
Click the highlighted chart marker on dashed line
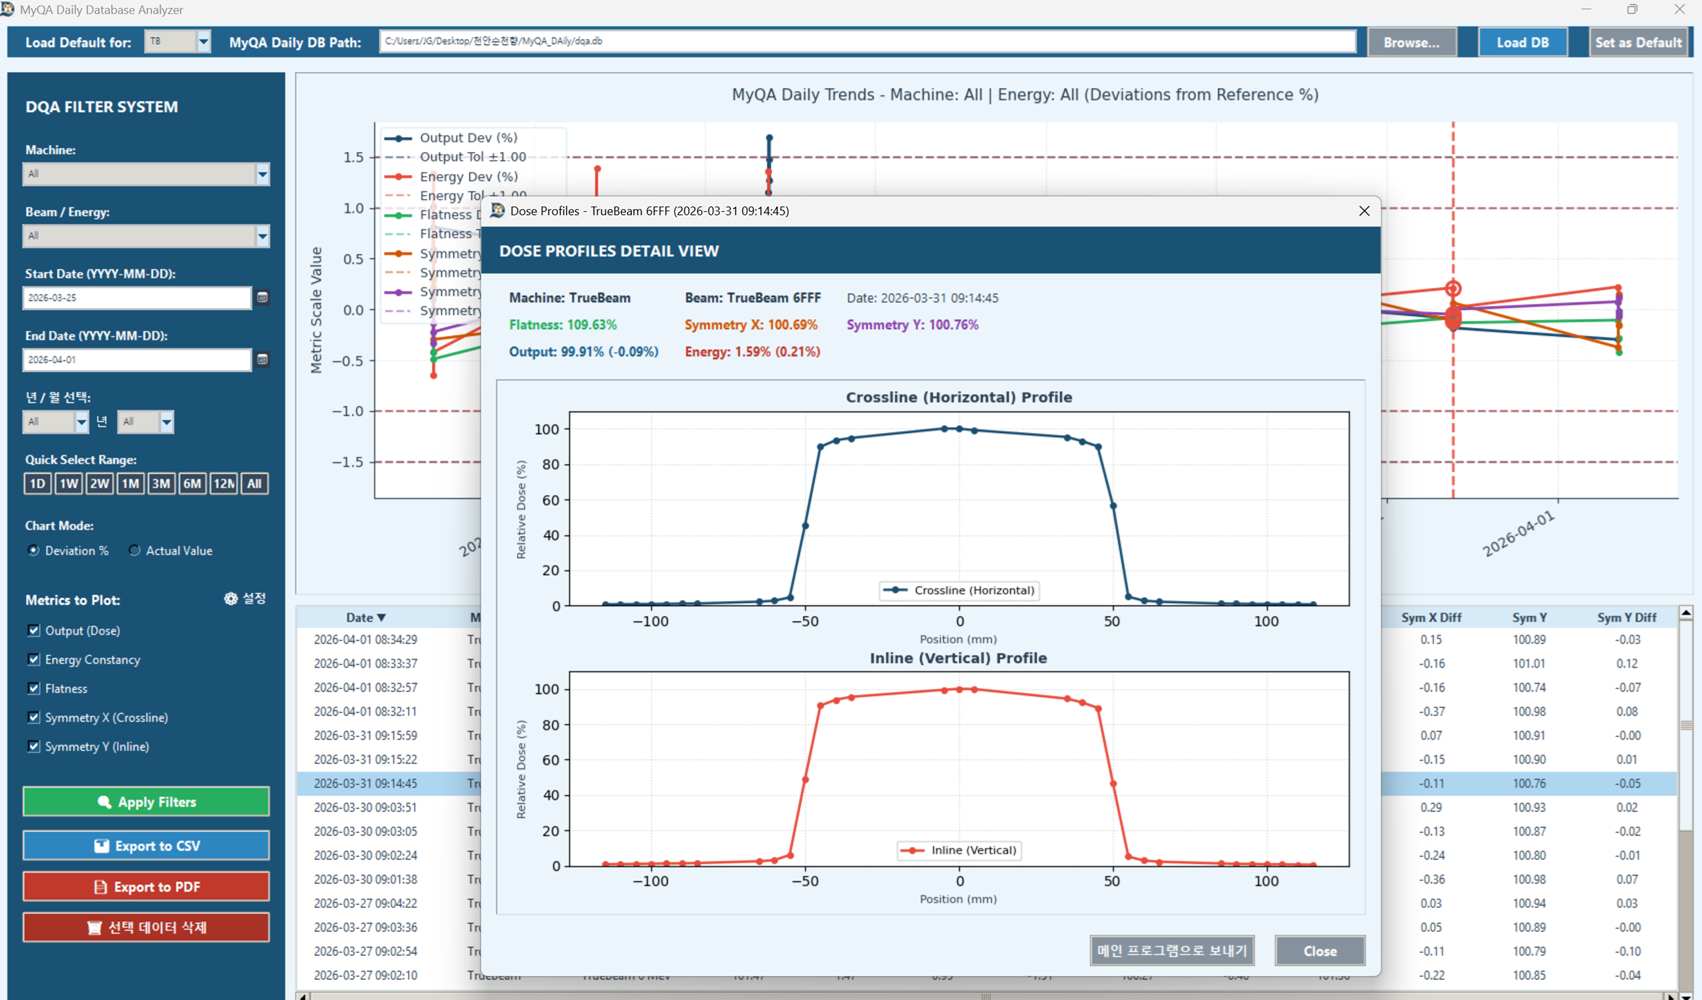[1453, 289]
